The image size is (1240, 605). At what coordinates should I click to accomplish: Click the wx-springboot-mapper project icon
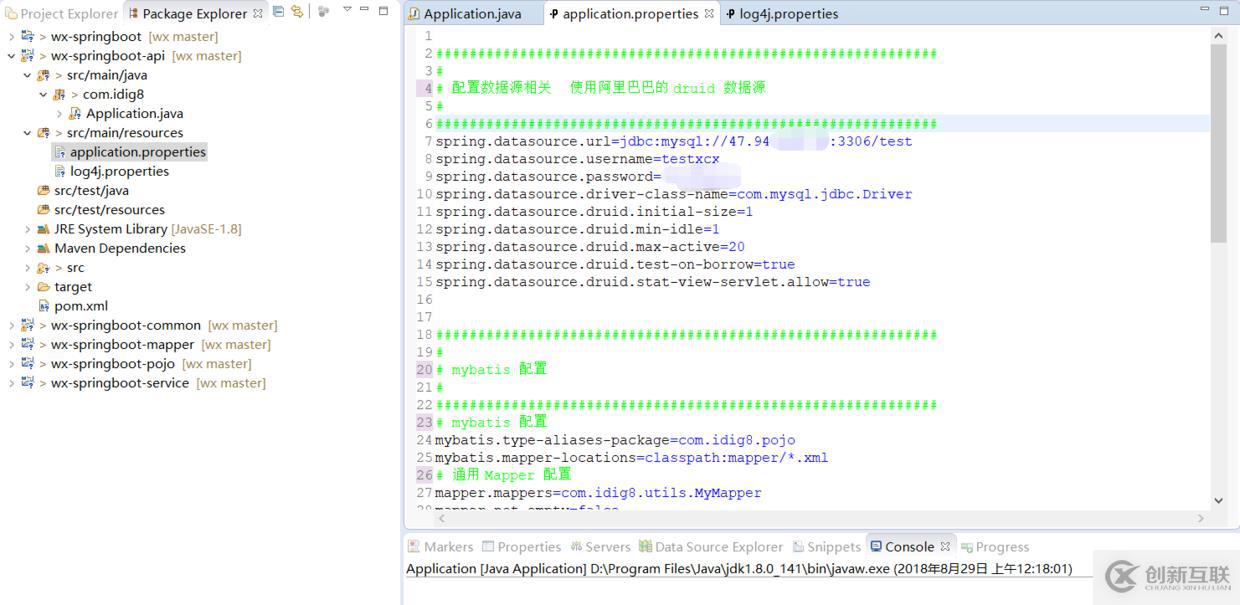27,345
